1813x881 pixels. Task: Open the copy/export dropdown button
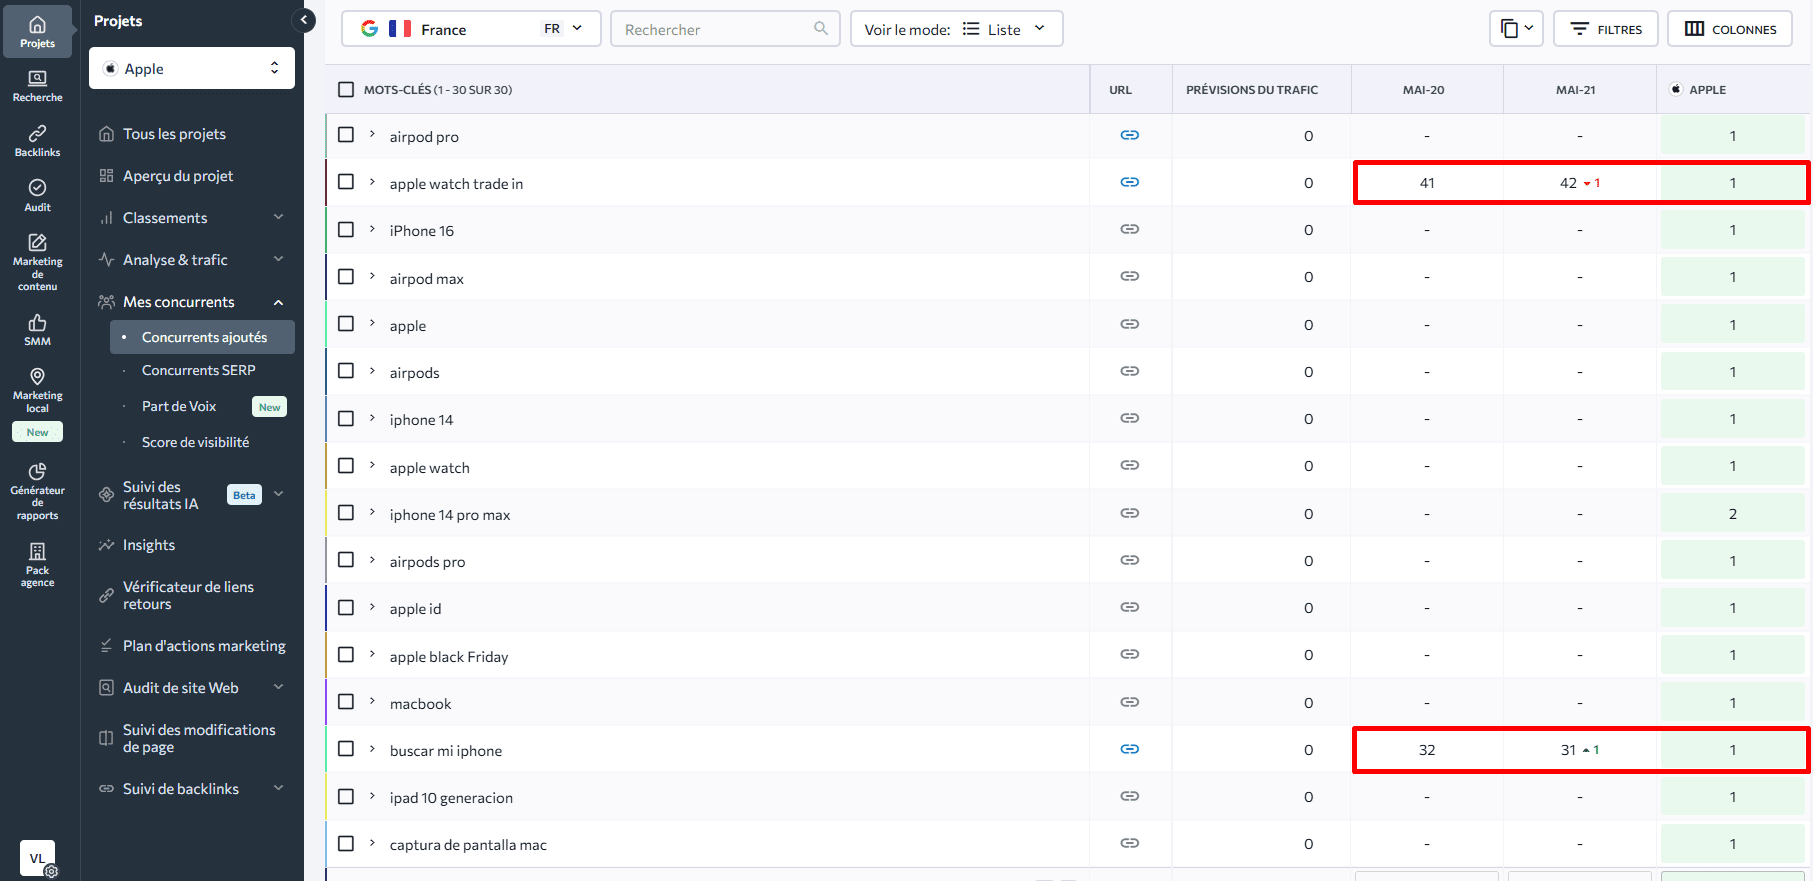click(1516, 29)
